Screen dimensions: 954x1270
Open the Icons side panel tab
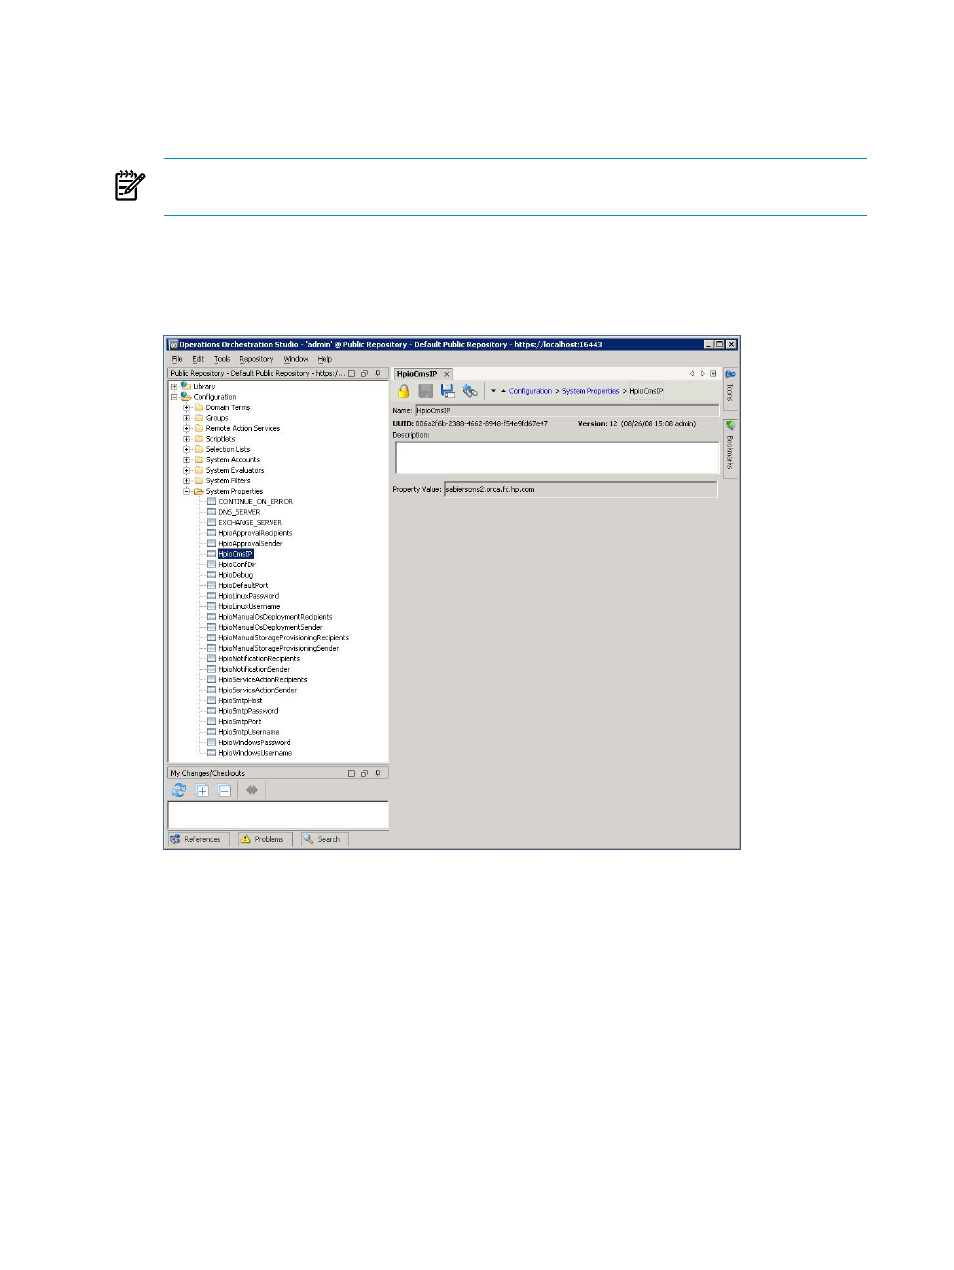pyautogui.click(x=730, y=388)
